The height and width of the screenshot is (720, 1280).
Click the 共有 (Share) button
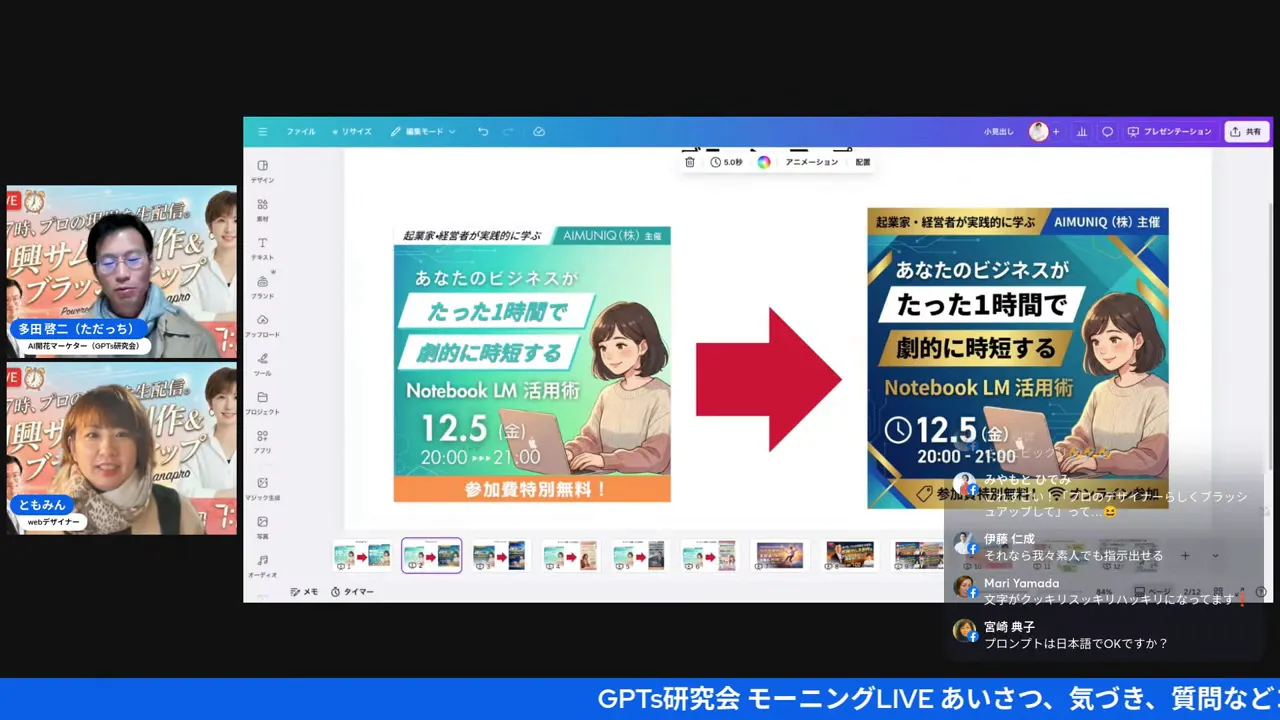1246,131
